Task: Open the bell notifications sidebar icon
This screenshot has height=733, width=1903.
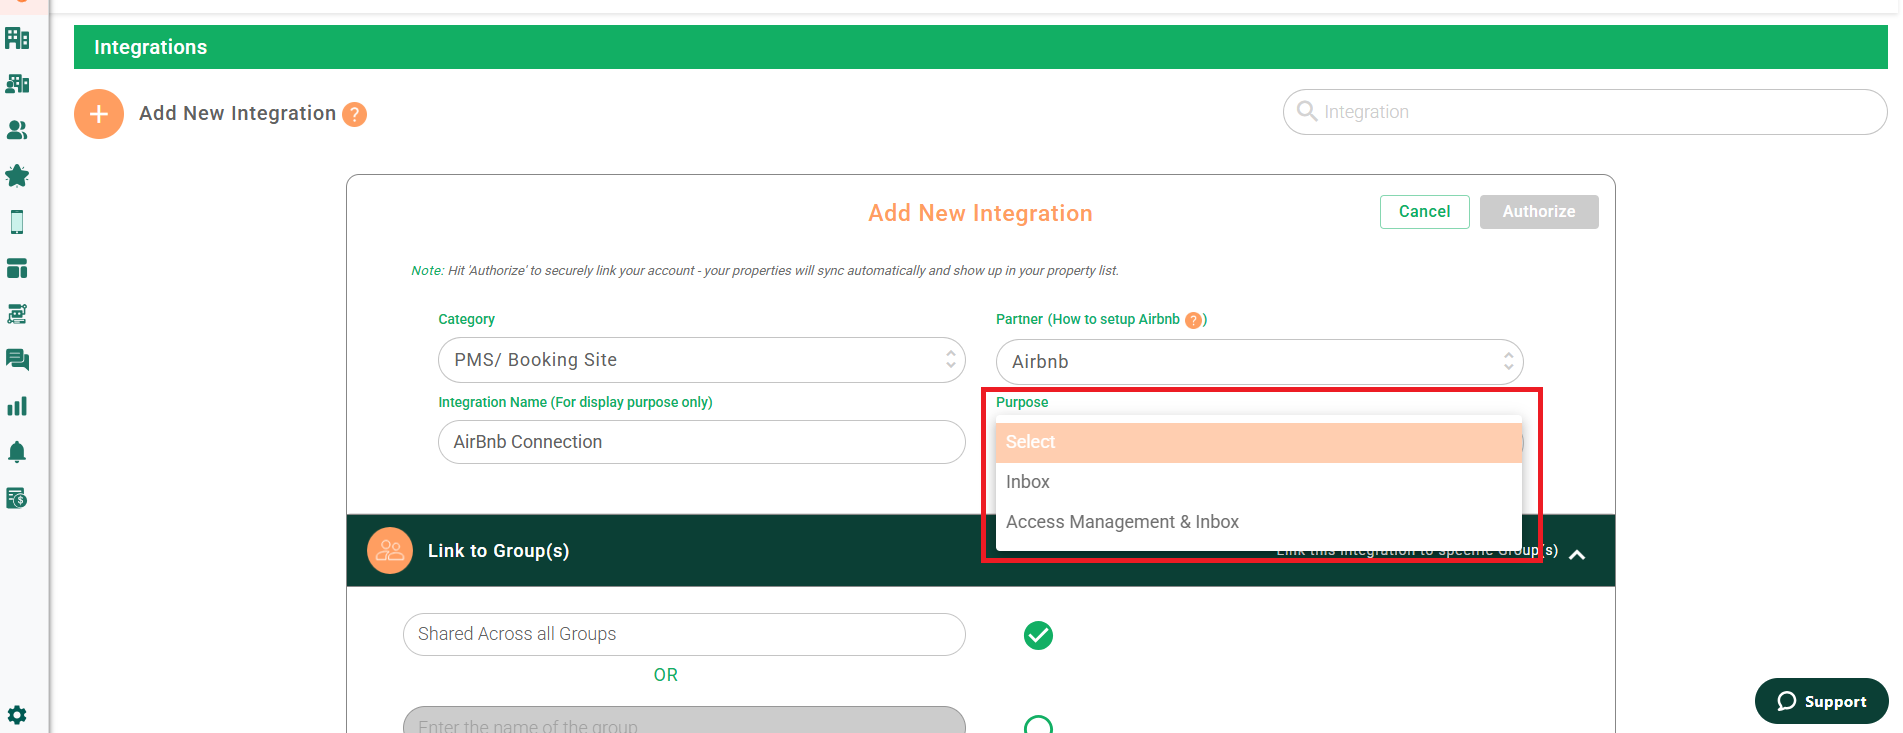Action: click(17, 452)
